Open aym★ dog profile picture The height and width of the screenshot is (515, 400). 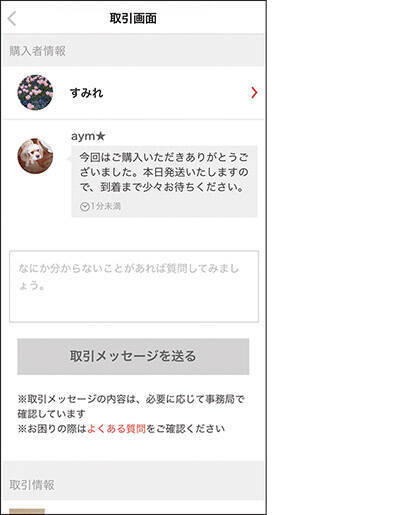pyautogui.click(x=35, y=156)
